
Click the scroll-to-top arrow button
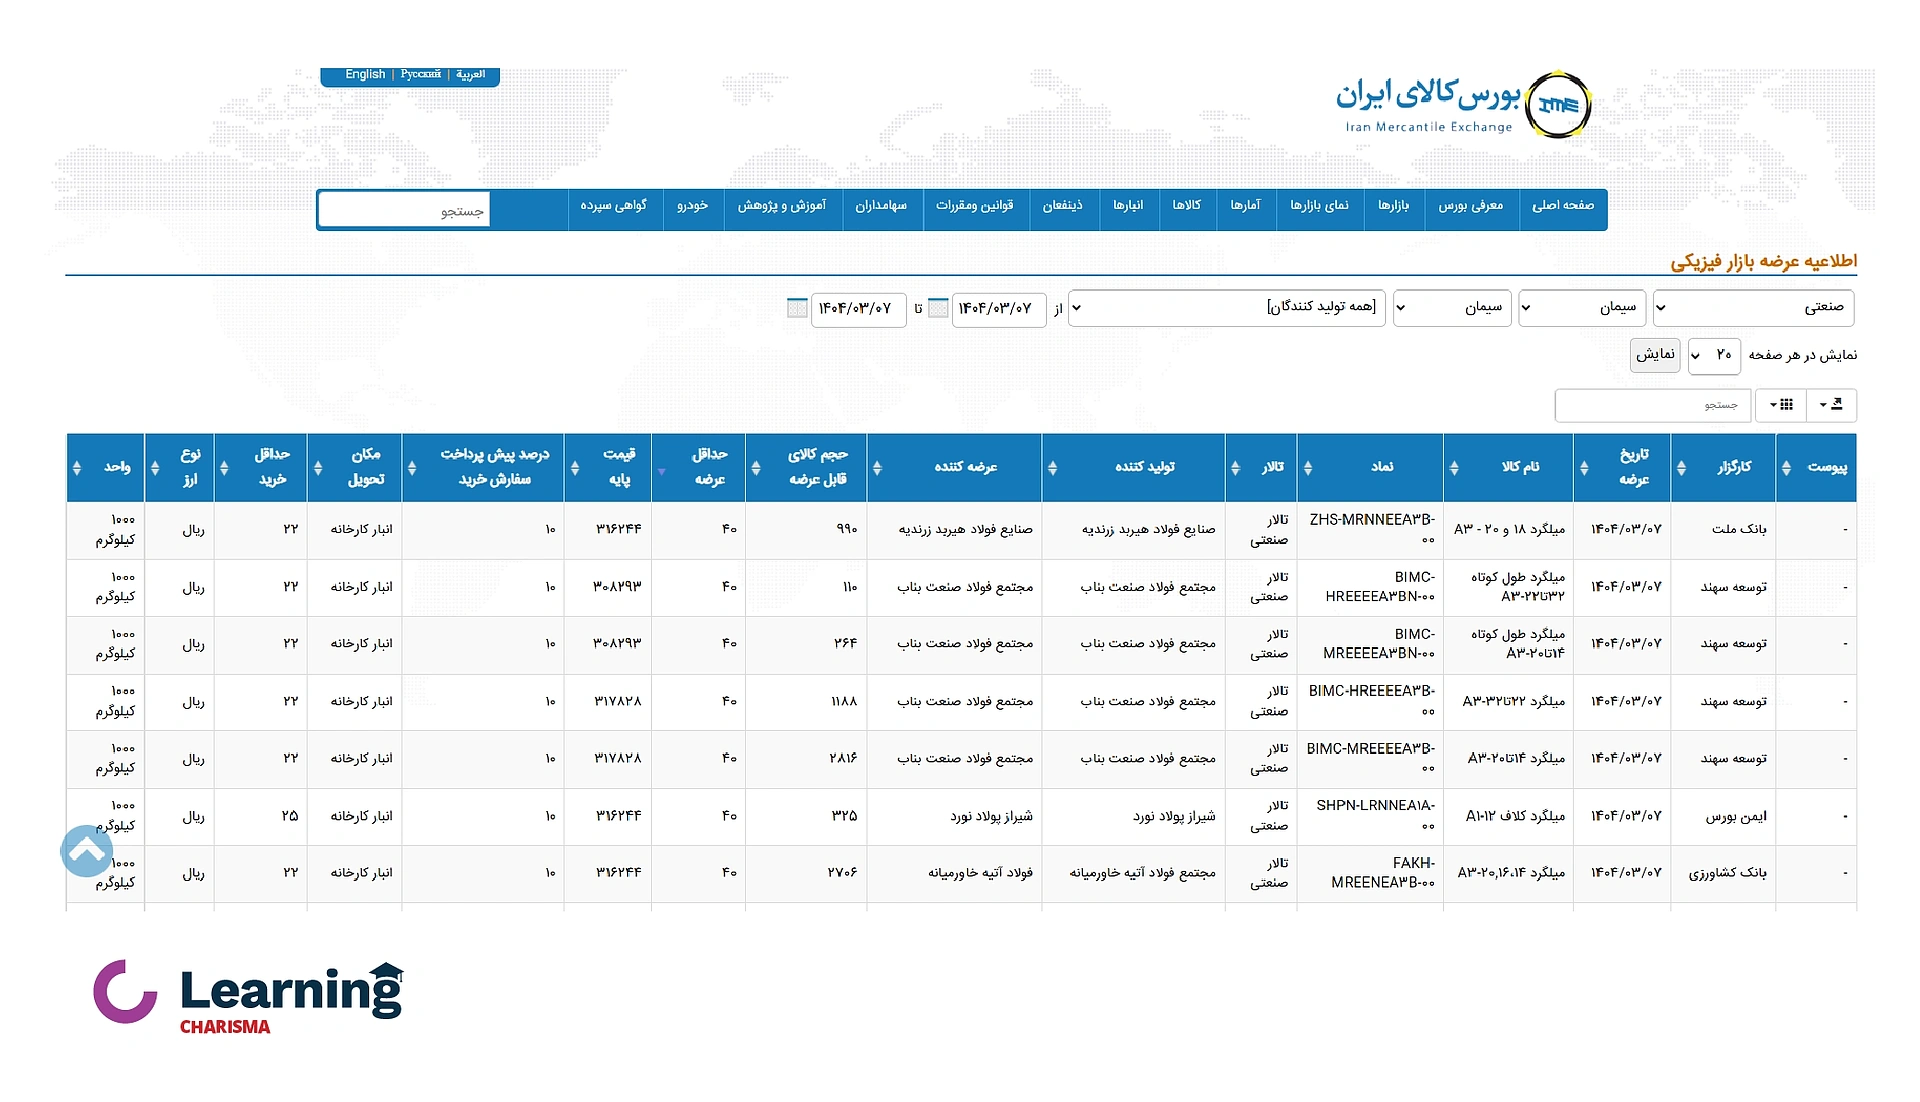point(87,851)
